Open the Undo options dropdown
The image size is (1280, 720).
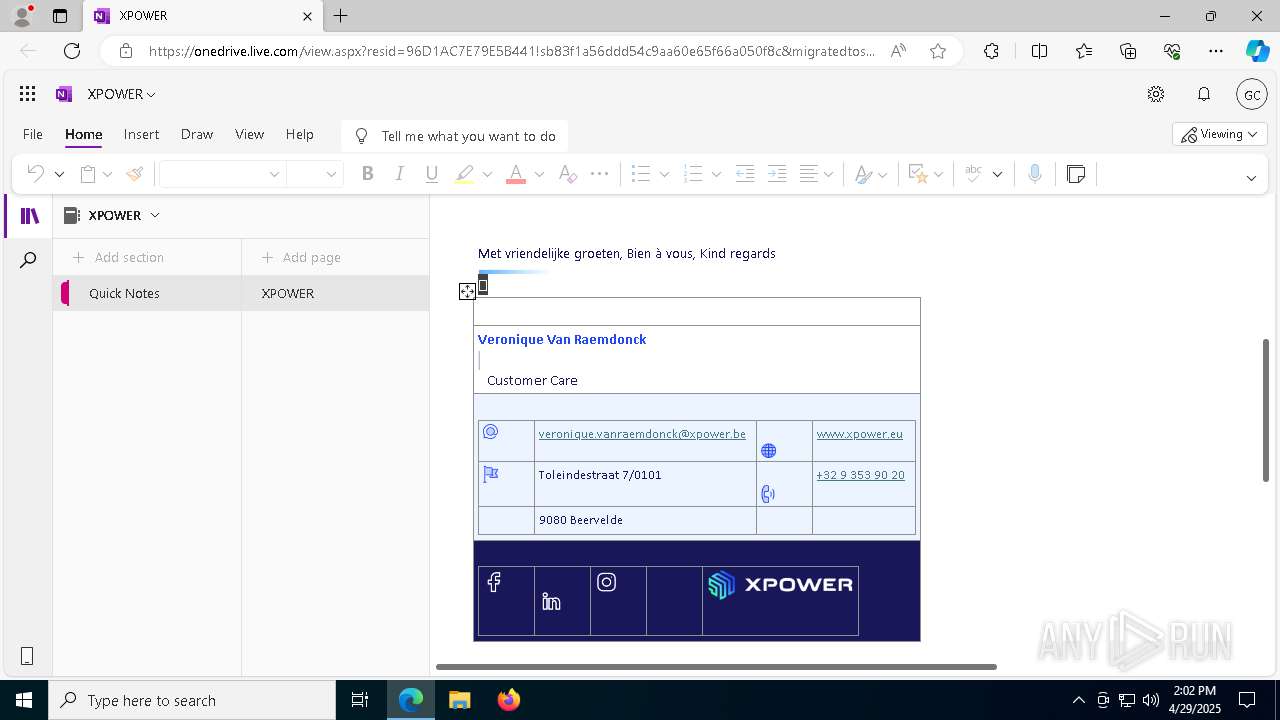click(x=59, y=174)
